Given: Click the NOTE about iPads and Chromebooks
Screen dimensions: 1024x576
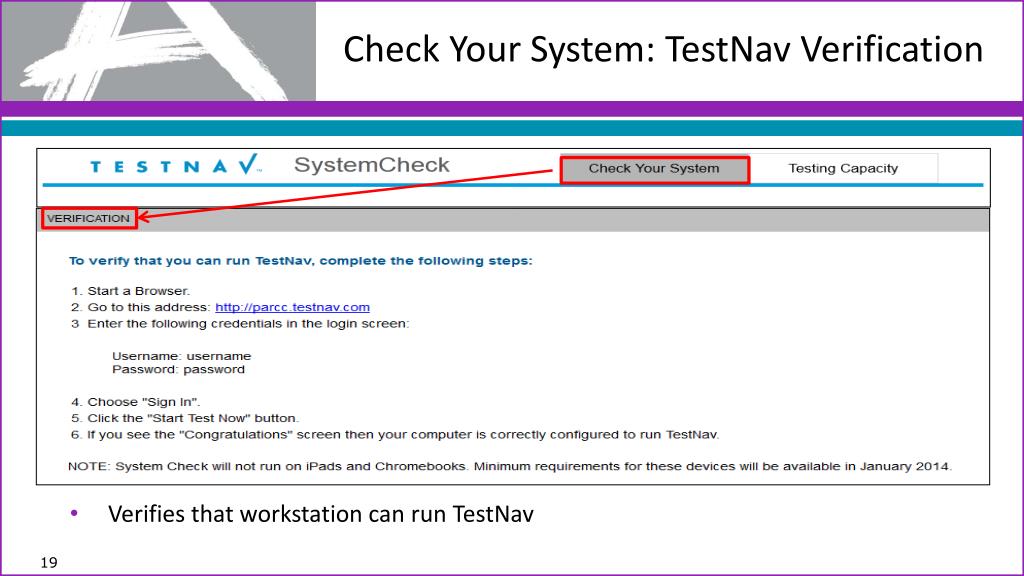Looking at the screenshot, I should (510, 466).
